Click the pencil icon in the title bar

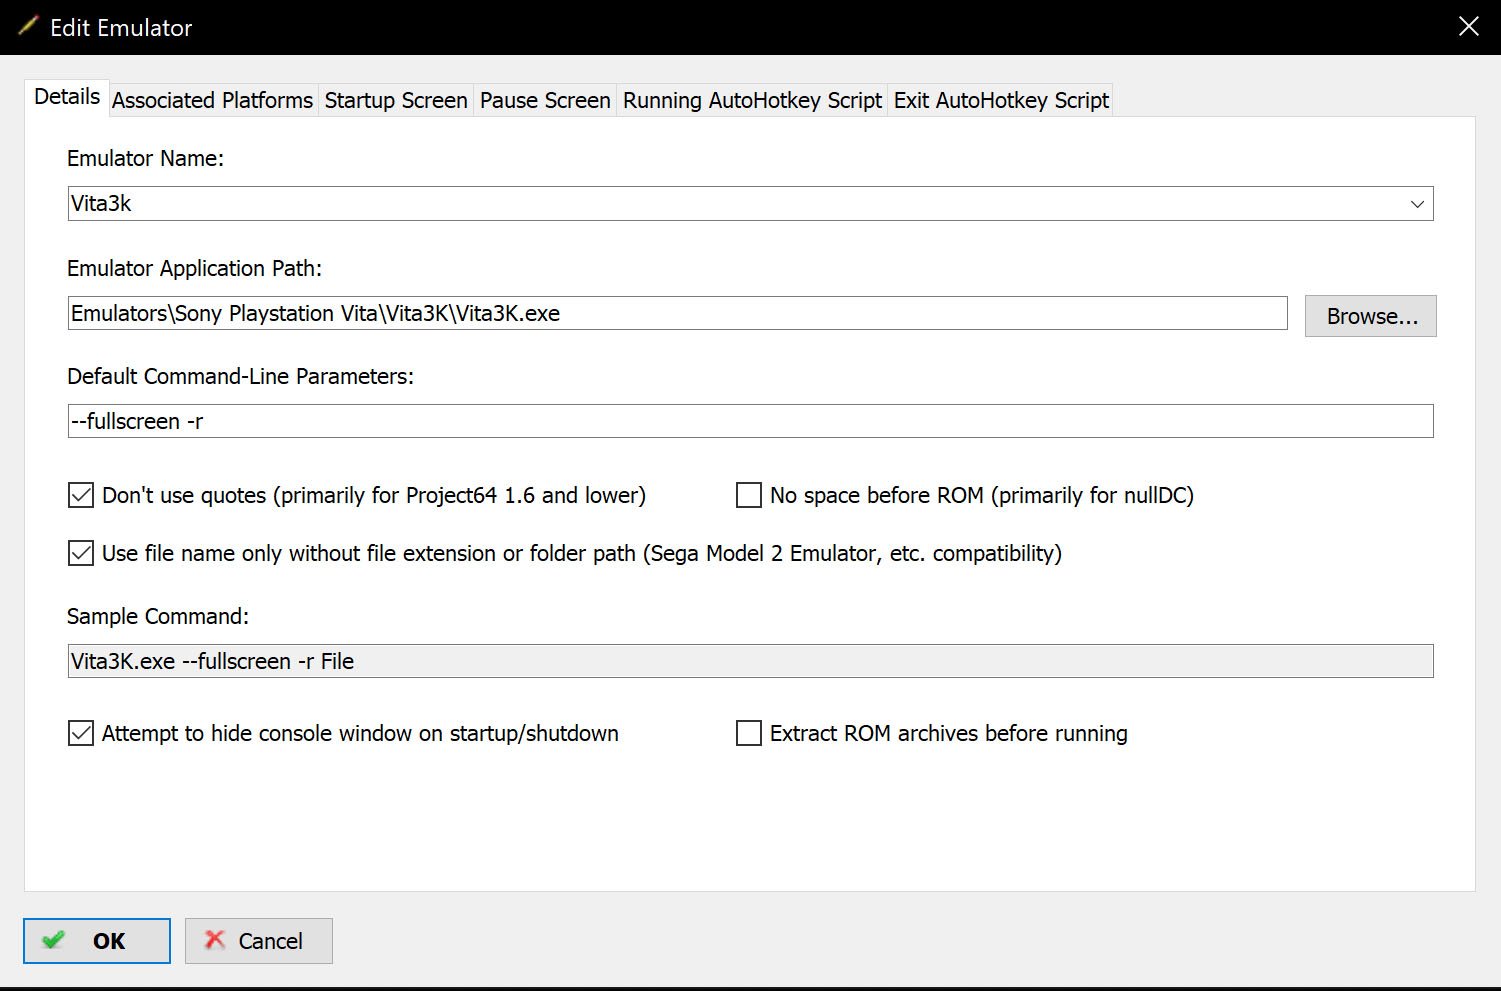click(x=28, y=26)
